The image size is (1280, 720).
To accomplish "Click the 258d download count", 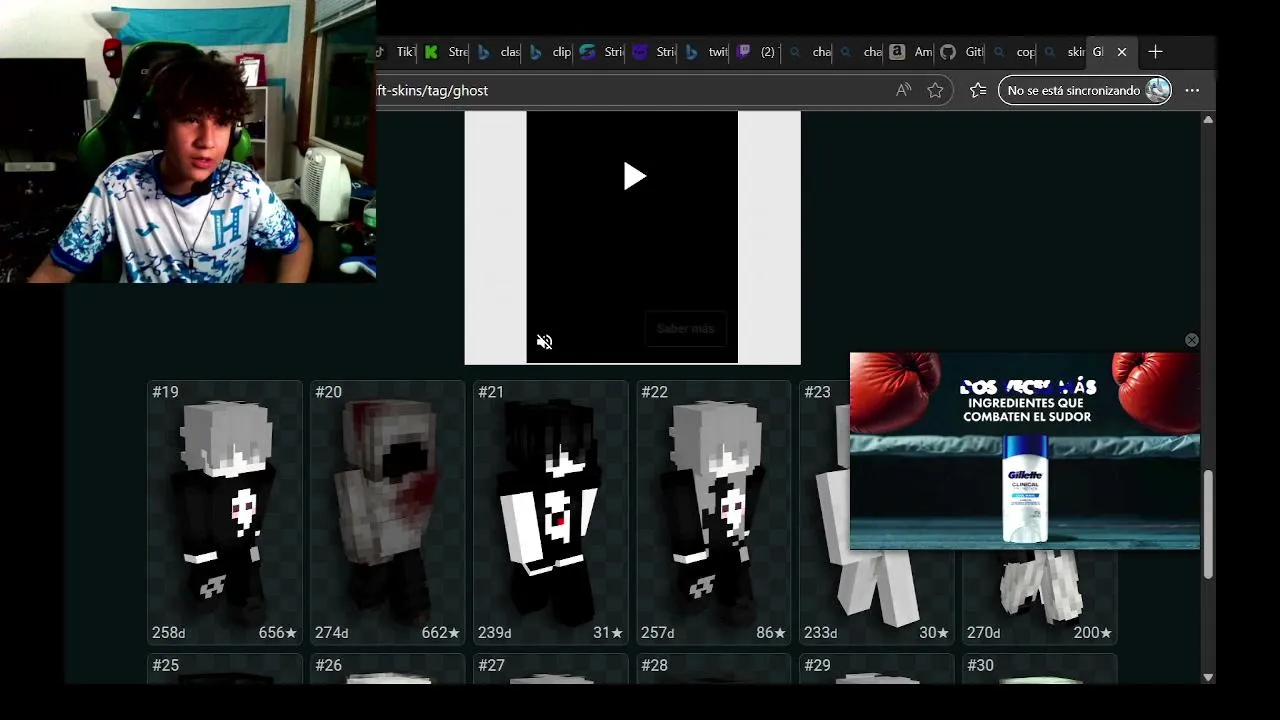I will pos(169,633).
